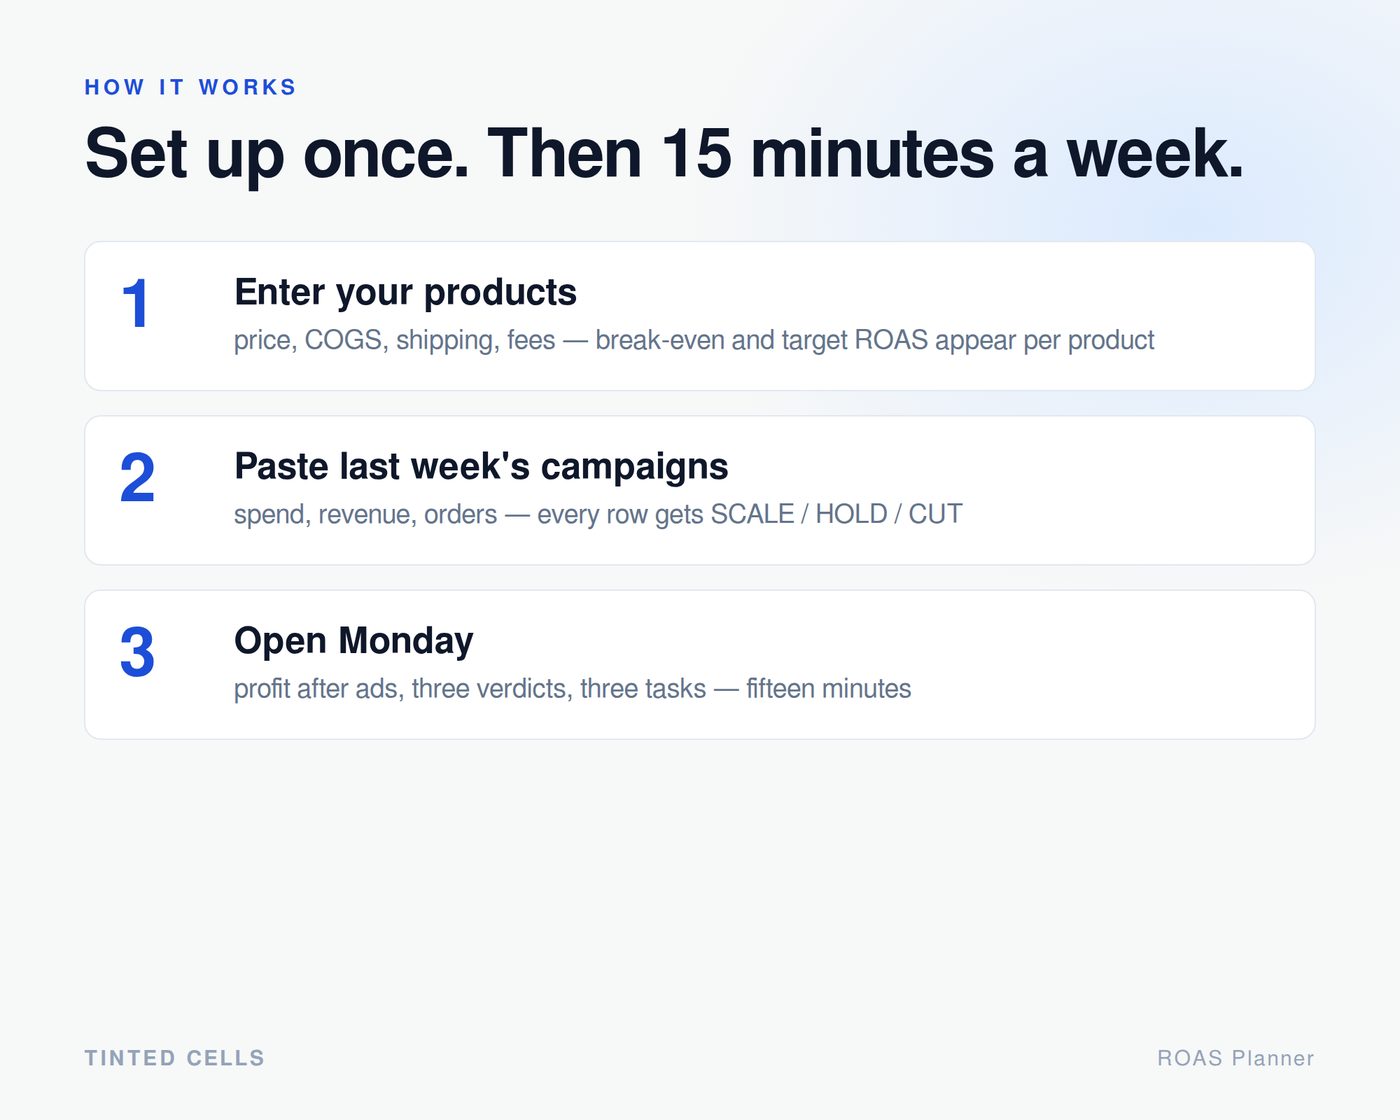The width and height of the screenshot is (1400, 1120).
Task: Click the ROAS Planner footer text
Action: [x=1236, y=1058]
